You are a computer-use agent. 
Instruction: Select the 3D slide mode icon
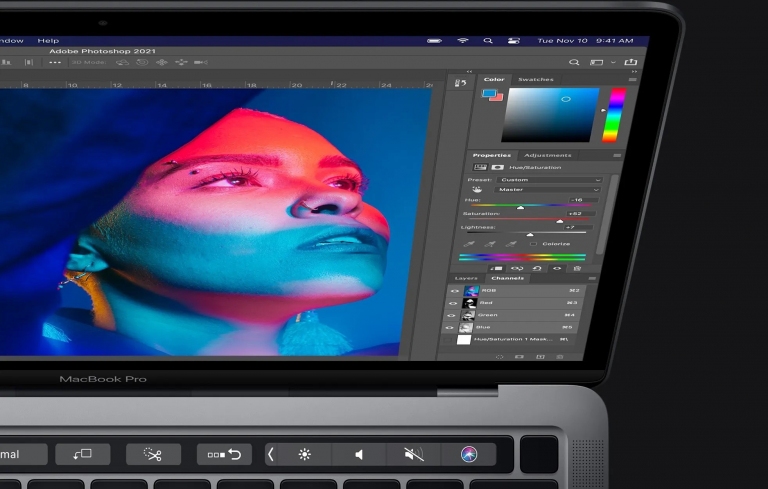click(181, 62)
